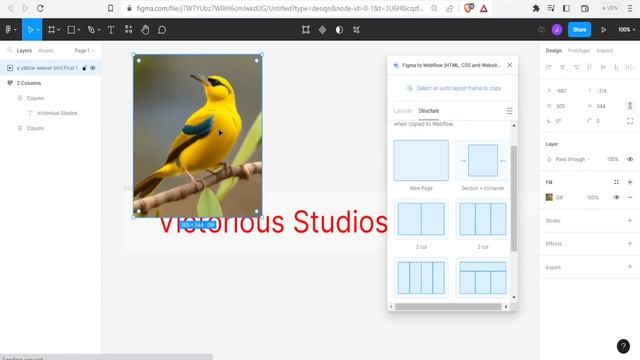This screenshot has height=360, width=640.
Task: Click the yellow bird image on canvas
Action: 198,136
